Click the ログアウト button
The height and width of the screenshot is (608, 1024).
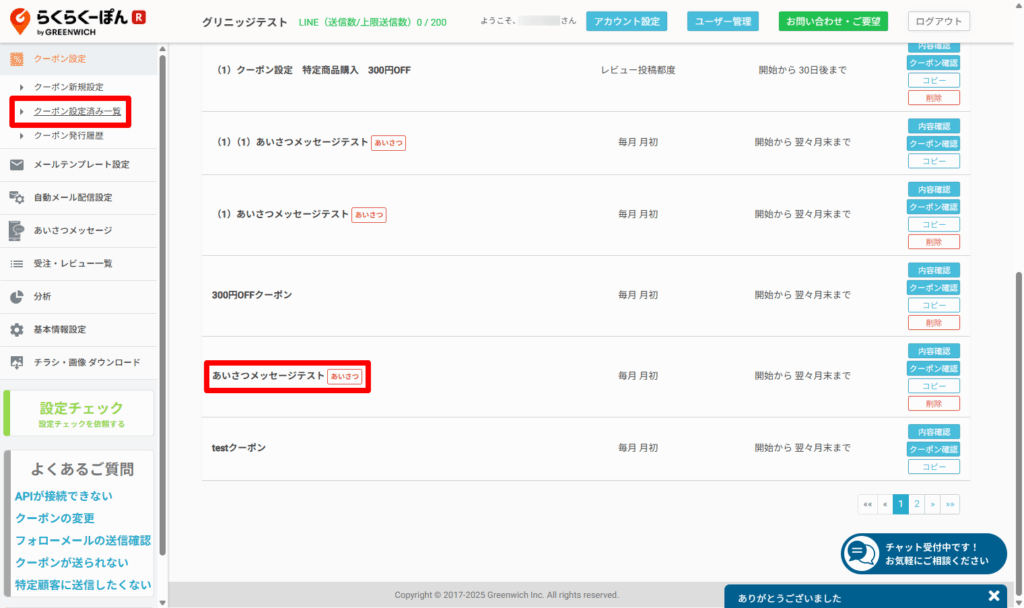(x=938, y=22)
